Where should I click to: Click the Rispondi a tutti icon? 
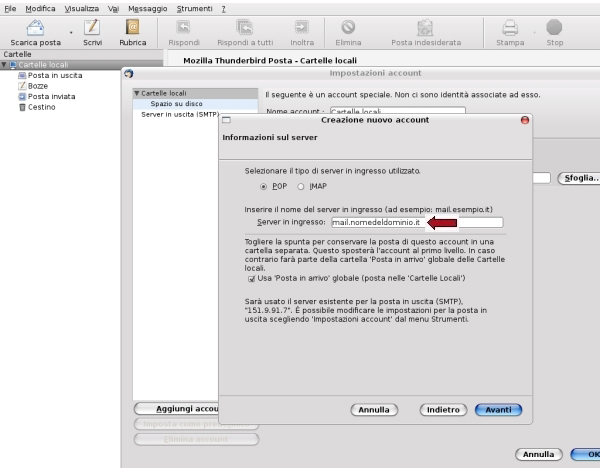(x=245, y=28)
